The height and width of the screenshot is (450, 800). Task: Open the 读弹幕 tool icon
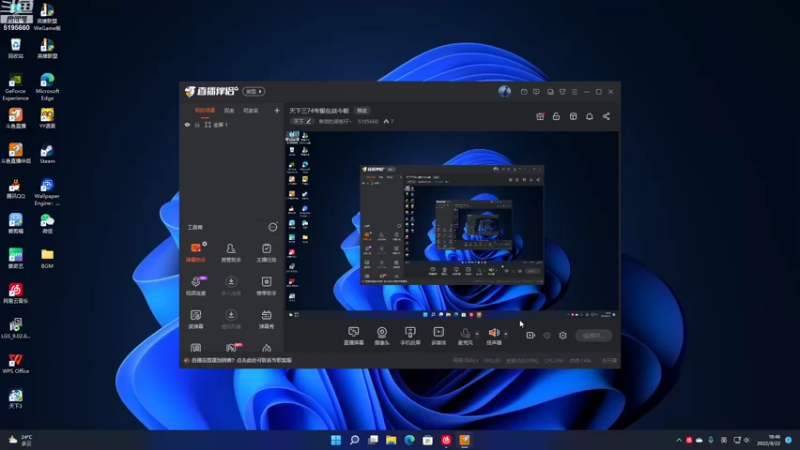pyautogui.click(x=196, y=319)
